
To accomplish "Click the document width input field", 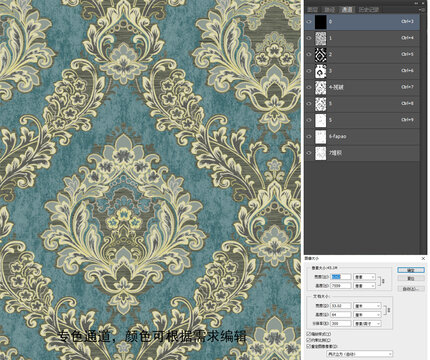I will pos(341,306).
